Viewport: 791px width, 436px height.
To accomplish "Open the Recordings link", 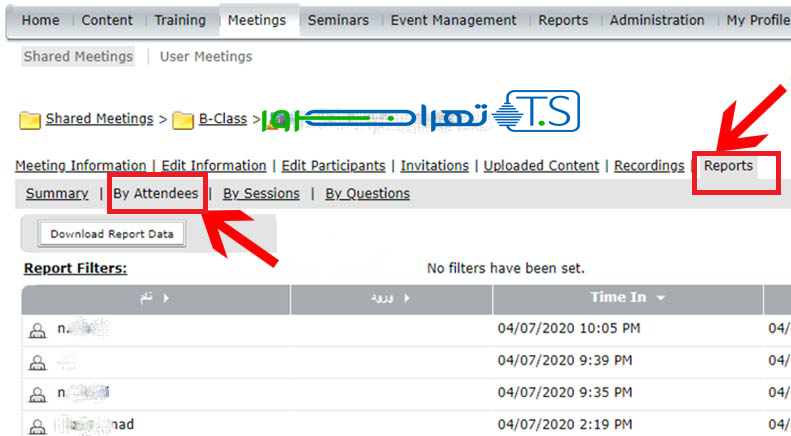I will [x=648, y=166].
